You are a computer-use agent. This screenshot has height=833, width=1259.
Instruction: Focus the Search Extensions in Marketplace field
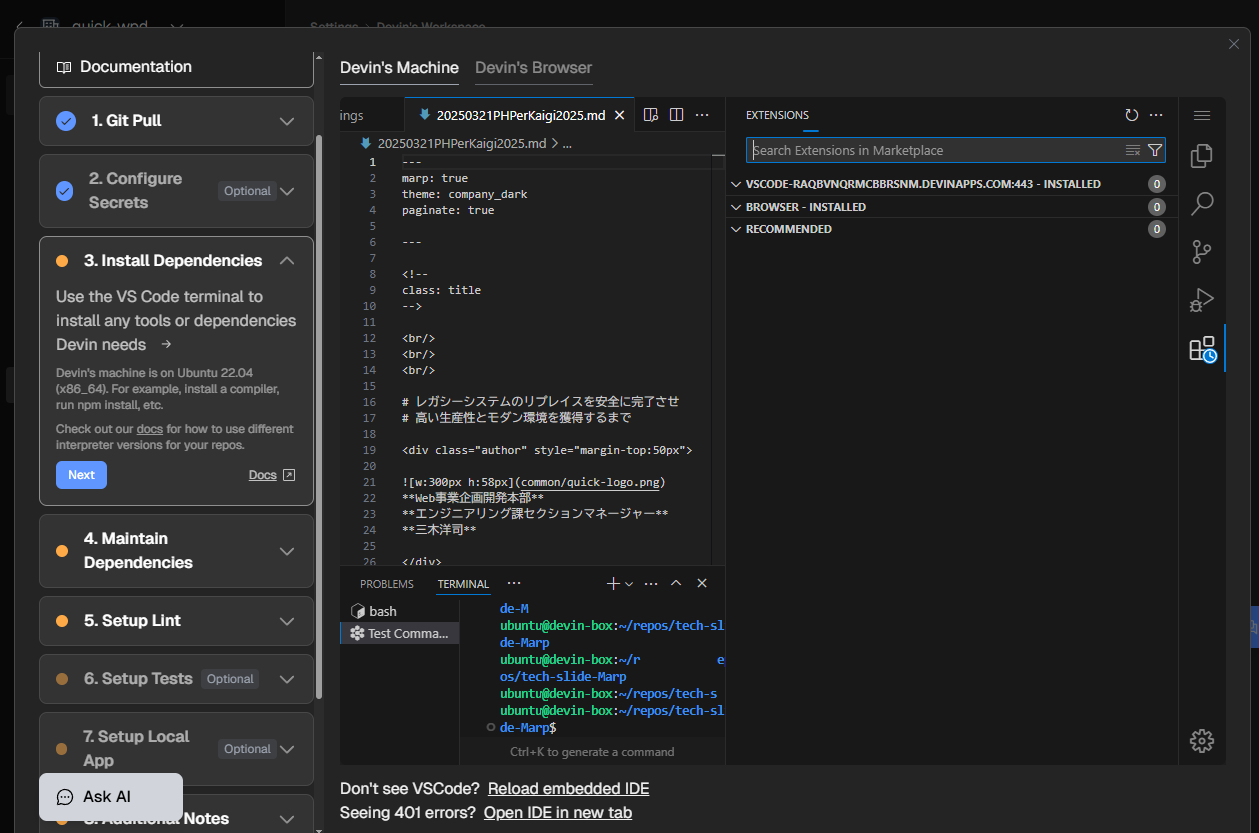pyautogui.click(x=935, y=150)
